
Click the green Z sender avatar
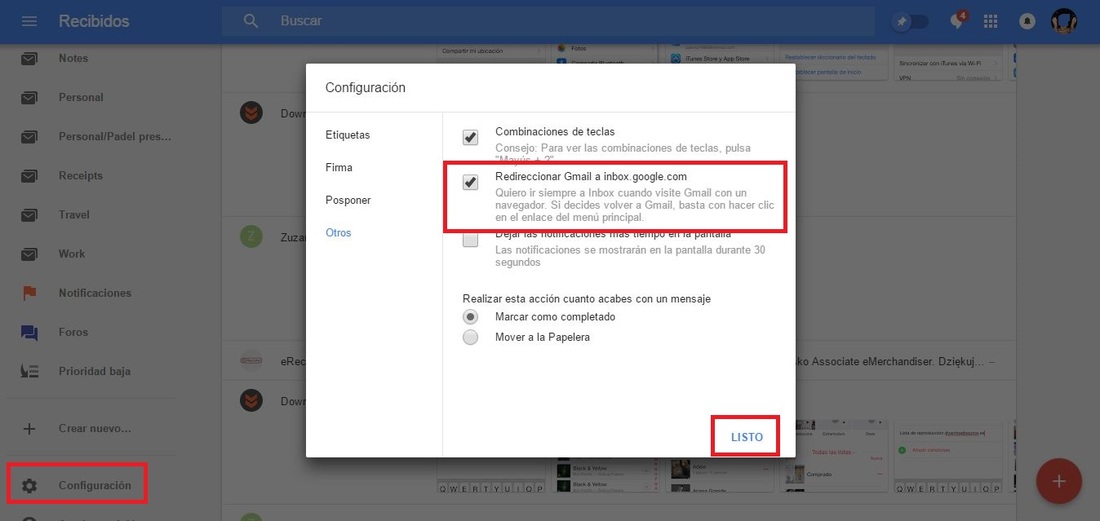click(x=251, y=236)
